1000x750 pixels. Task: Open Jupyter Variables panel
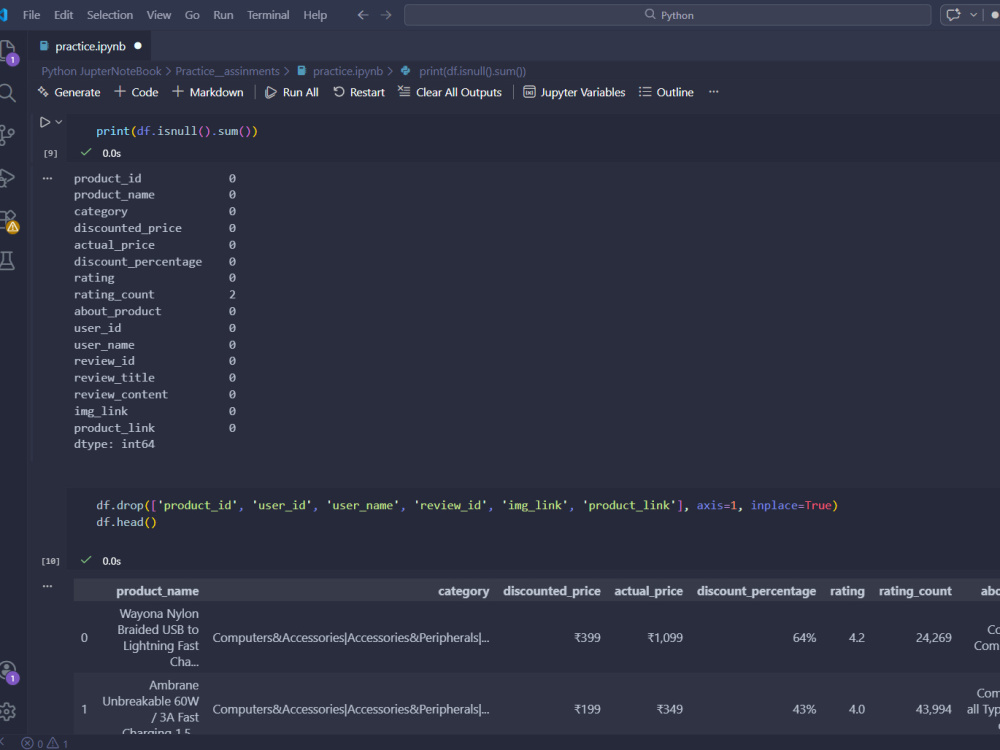575,92
